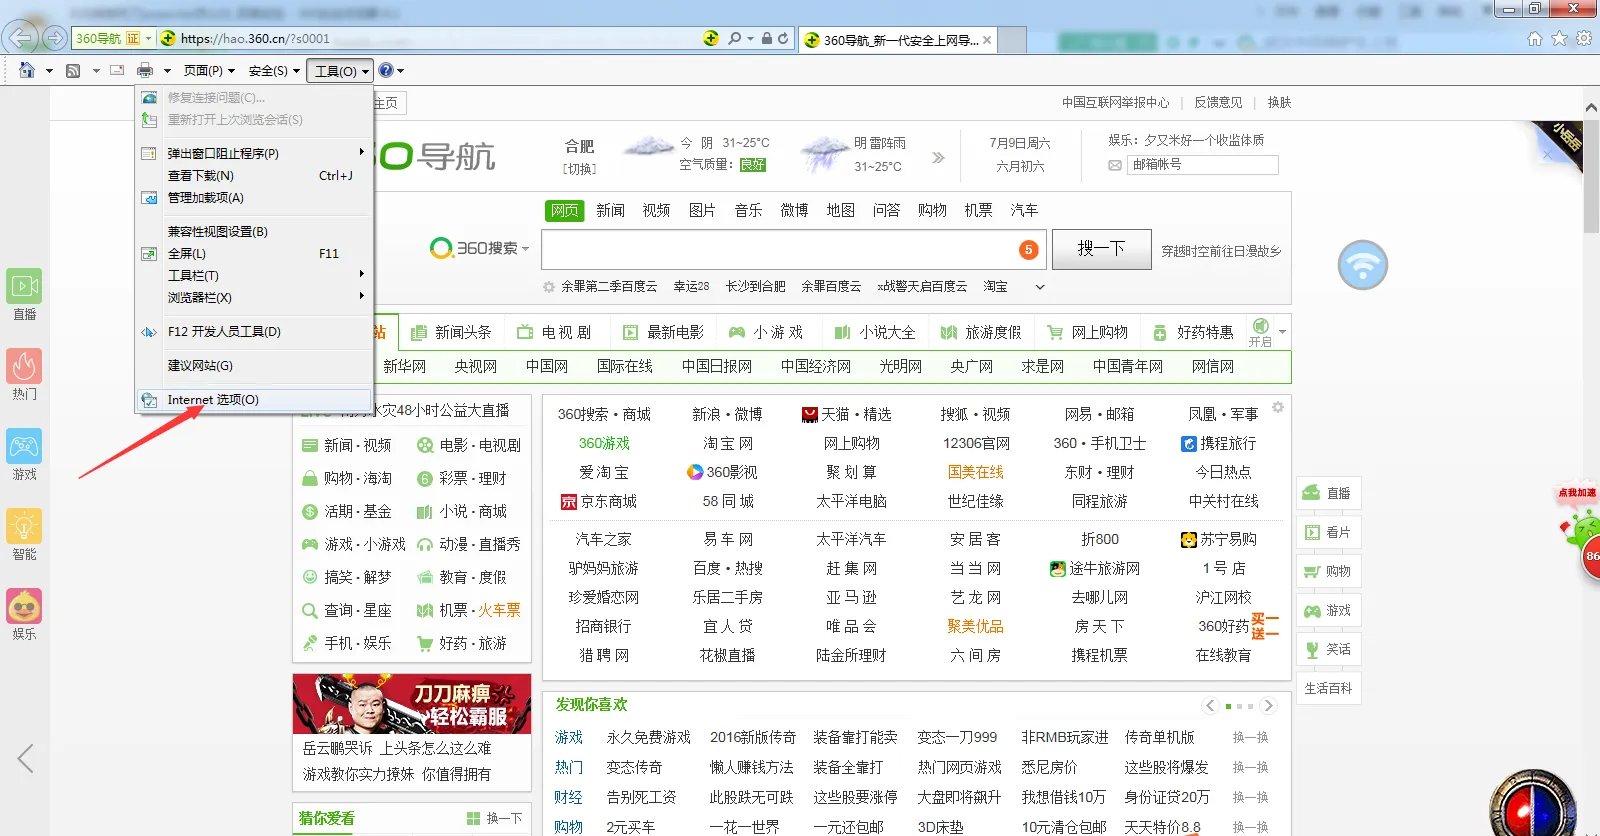Select Internet 选项(O) in Tools menu

(254, 399)
